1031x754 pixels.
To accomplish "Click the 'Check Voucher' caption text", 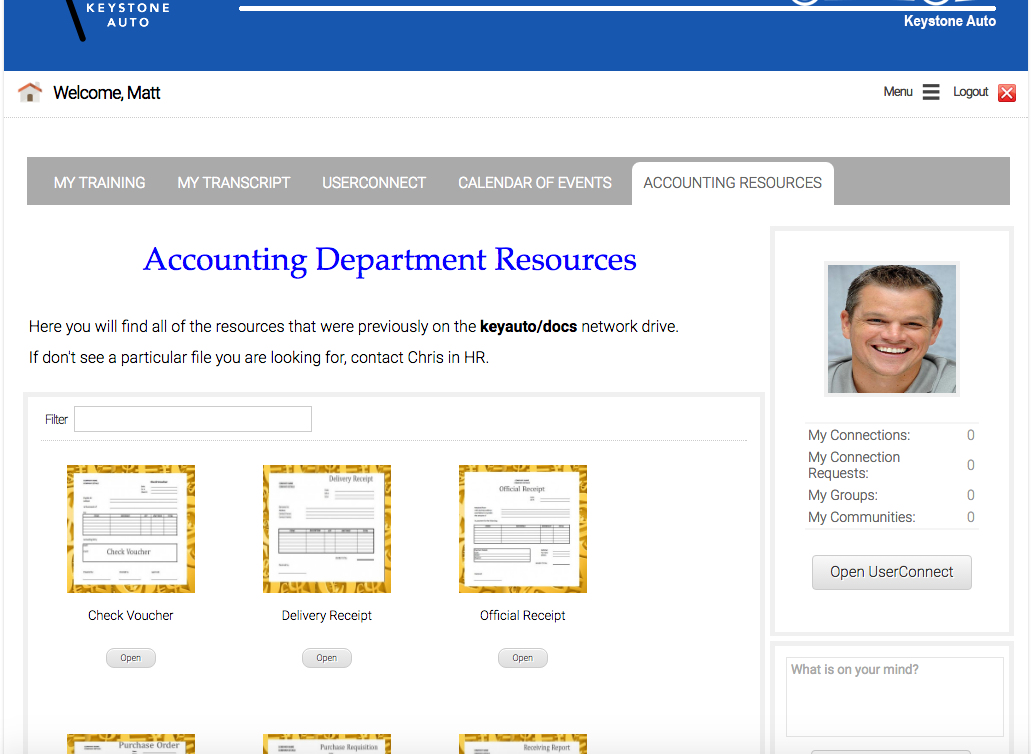I will 131,615.
